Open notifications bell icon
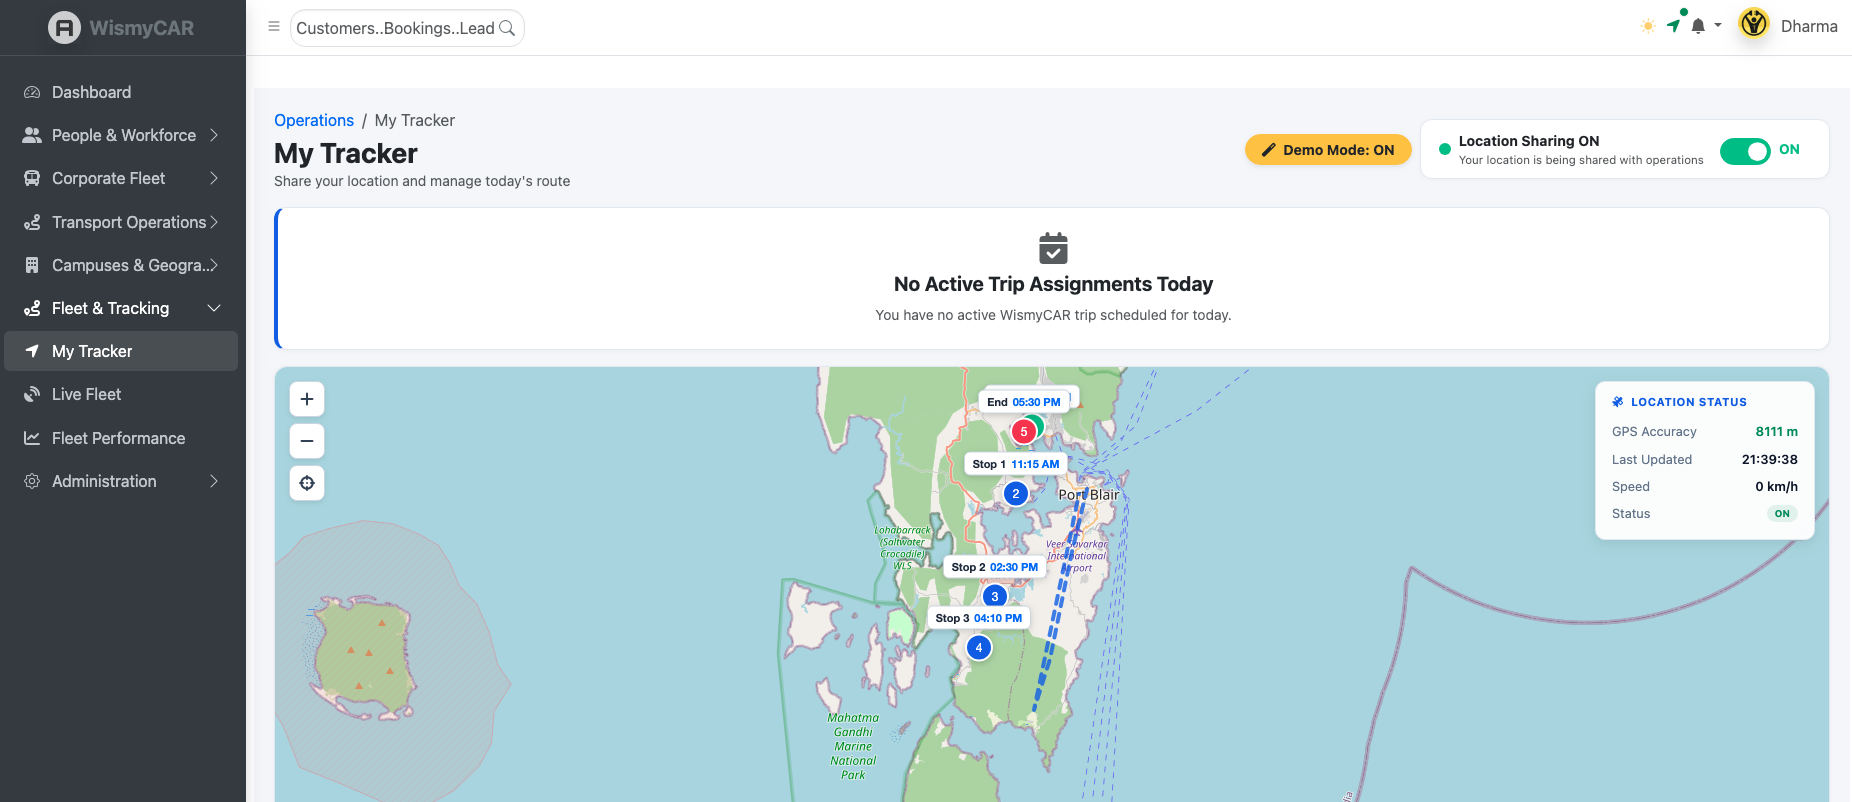 (1698, 26)
